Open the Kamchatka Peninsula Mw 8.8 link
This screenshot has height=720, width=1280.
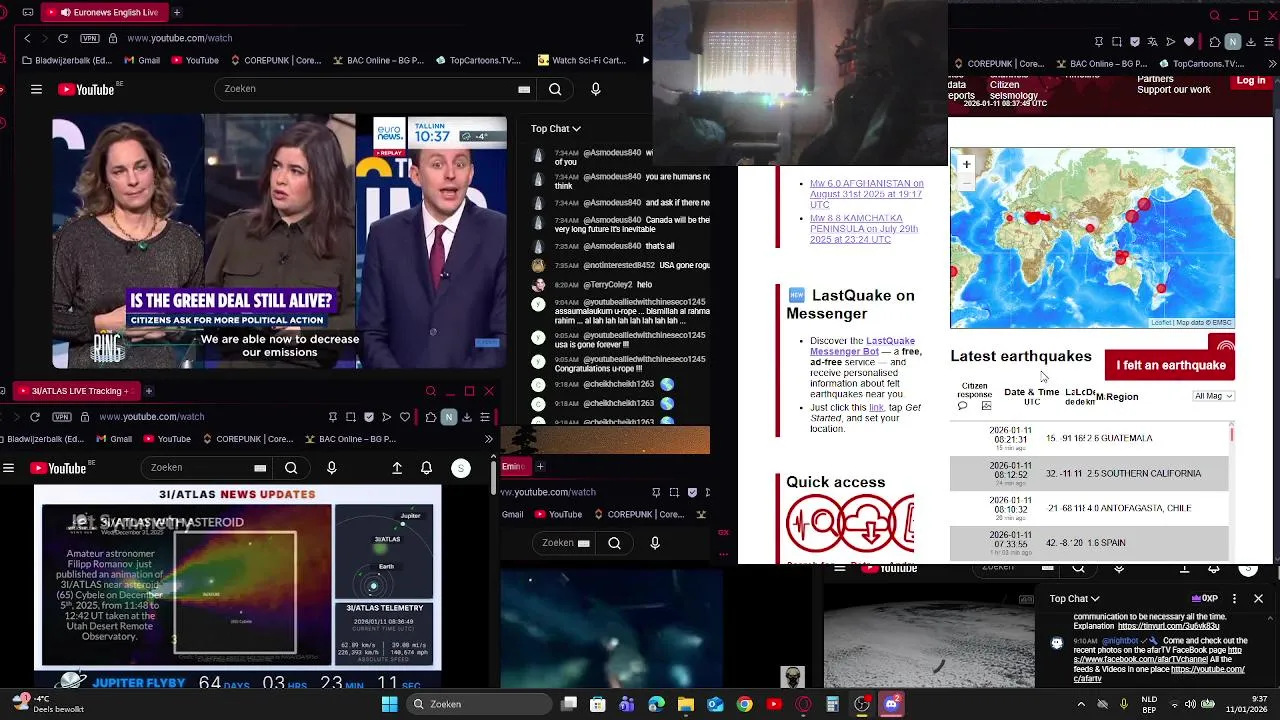863,229
